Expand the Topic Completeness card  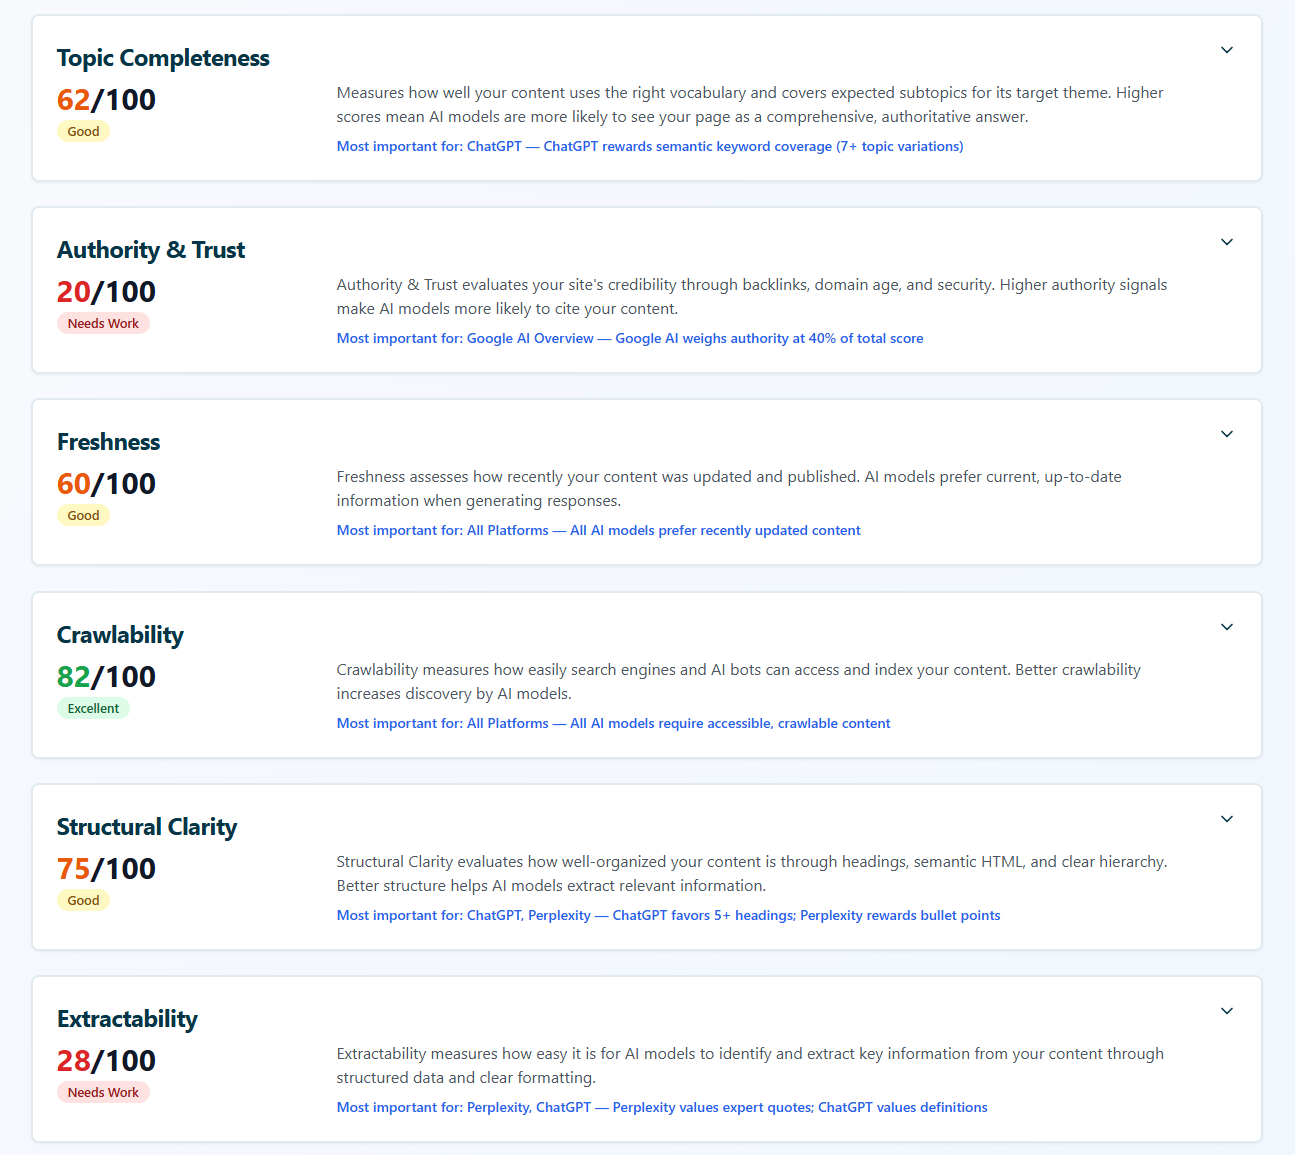[1226, 49]
